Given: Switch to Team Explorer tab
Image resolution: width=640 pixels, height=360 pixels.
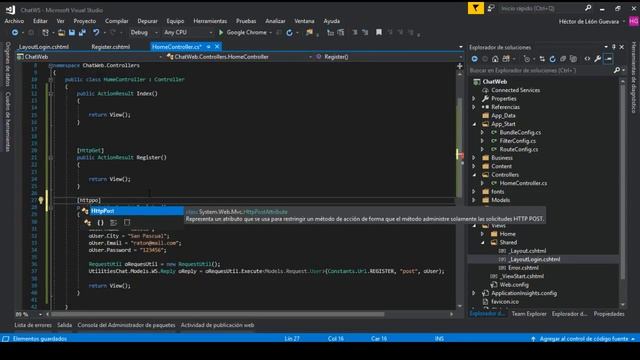Looking at the screenshot, I should (529, 314).
